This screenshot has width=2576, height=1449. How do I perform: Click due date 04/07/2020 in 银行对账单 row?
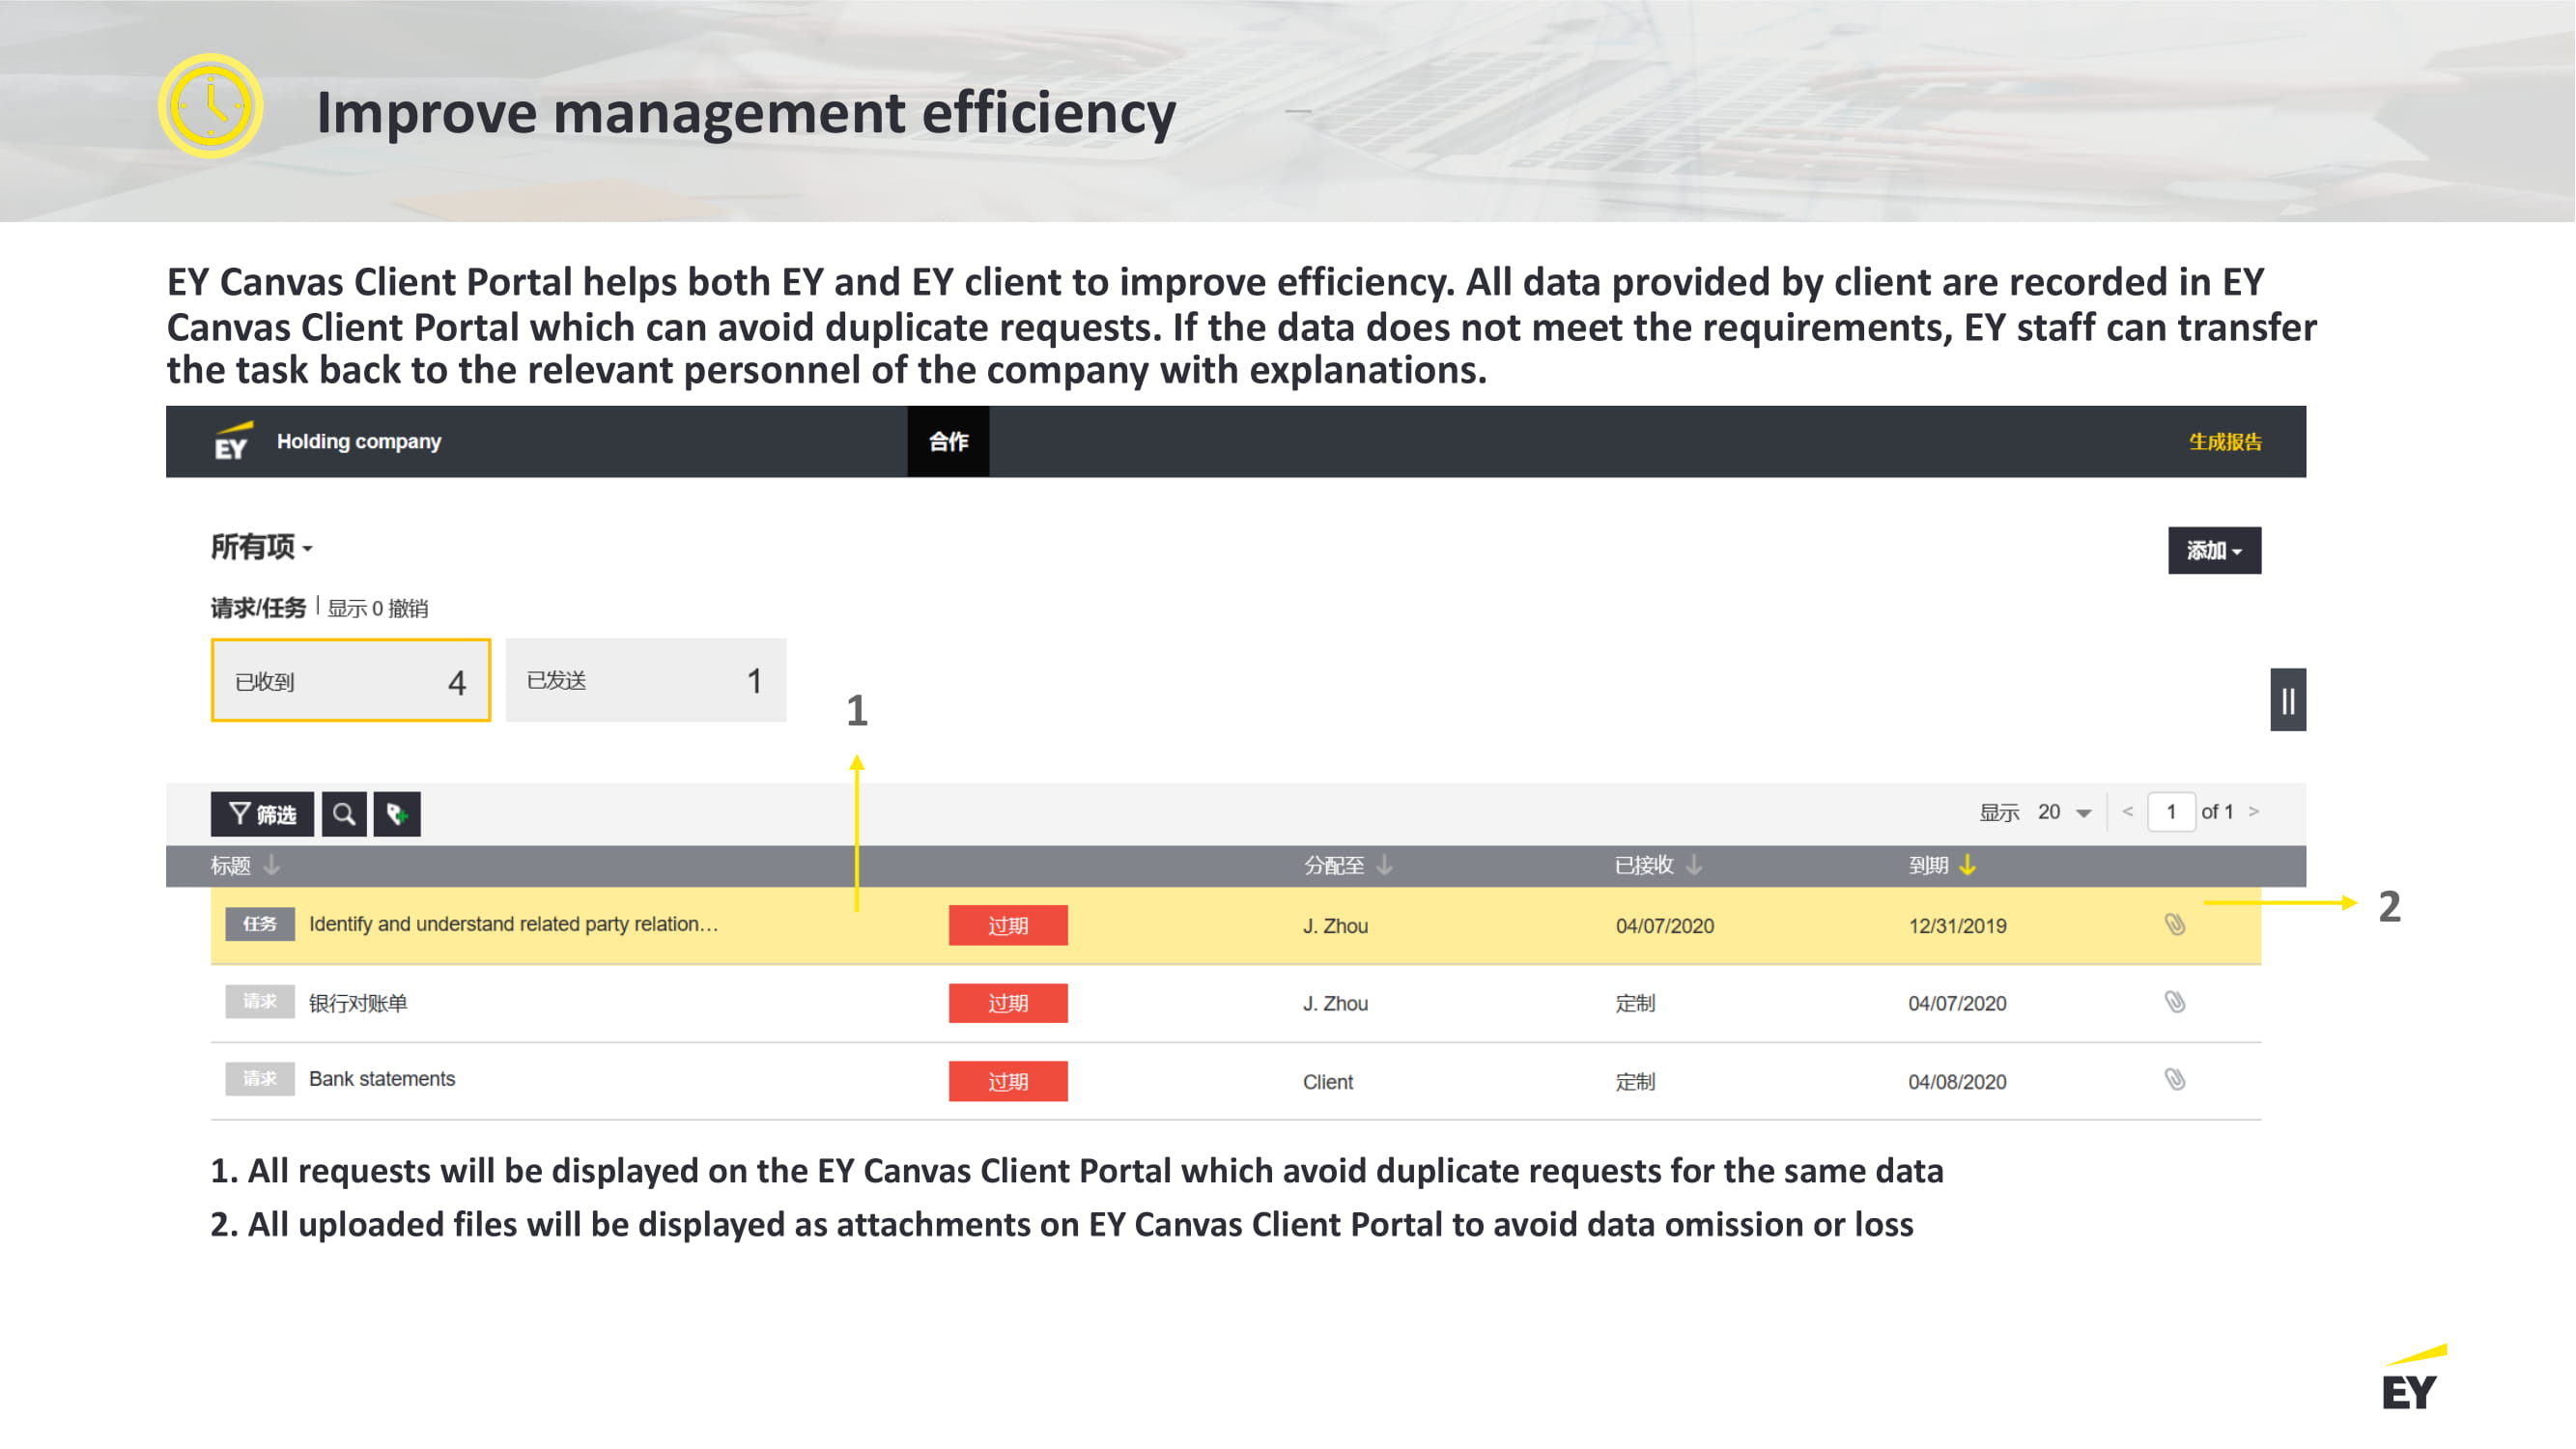1957,1003
